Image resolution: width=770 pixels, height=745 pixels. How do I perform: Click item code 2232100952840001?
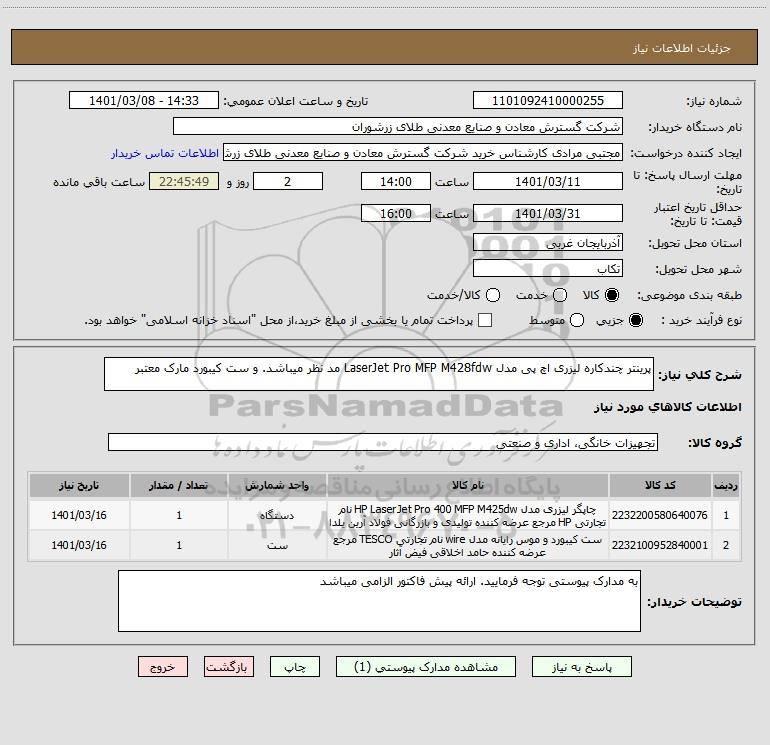pos(660,545)
